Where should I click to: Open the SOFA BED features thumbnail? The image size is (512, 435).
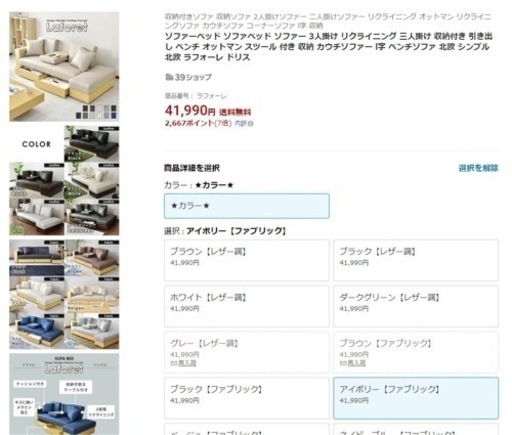click(64, 394)
